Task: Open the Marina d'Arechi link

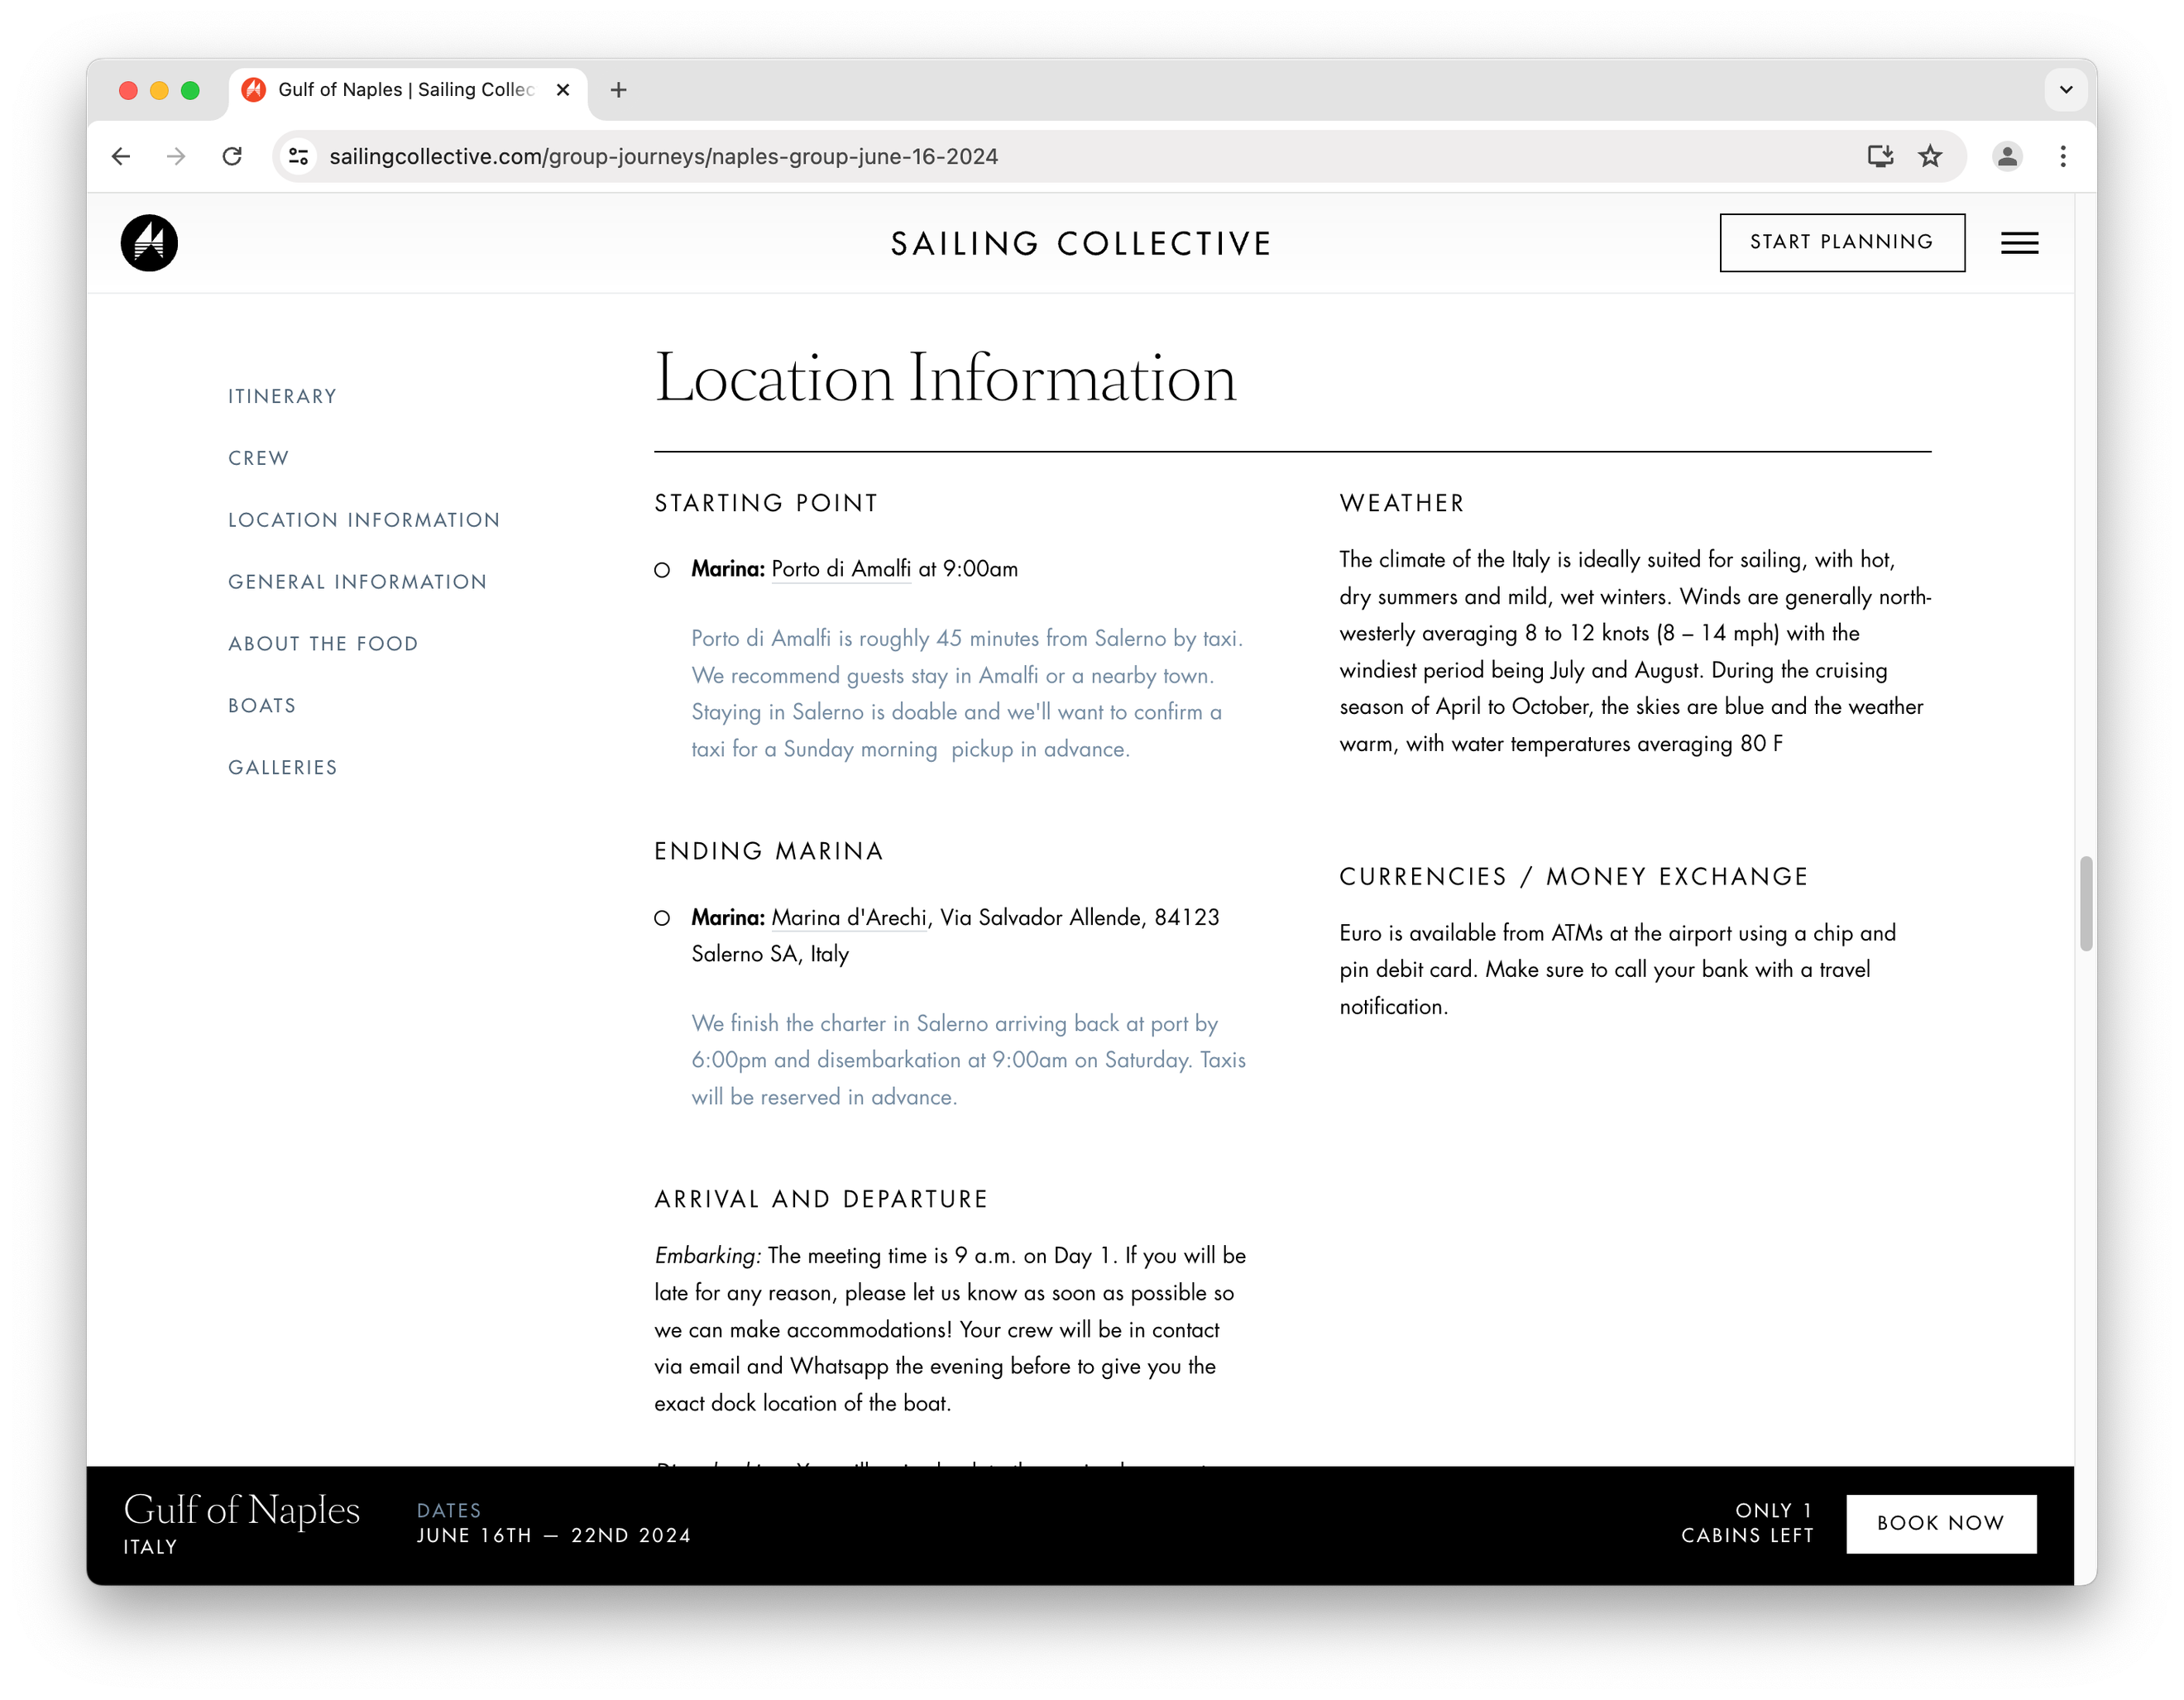Action: tap(848, 917)
